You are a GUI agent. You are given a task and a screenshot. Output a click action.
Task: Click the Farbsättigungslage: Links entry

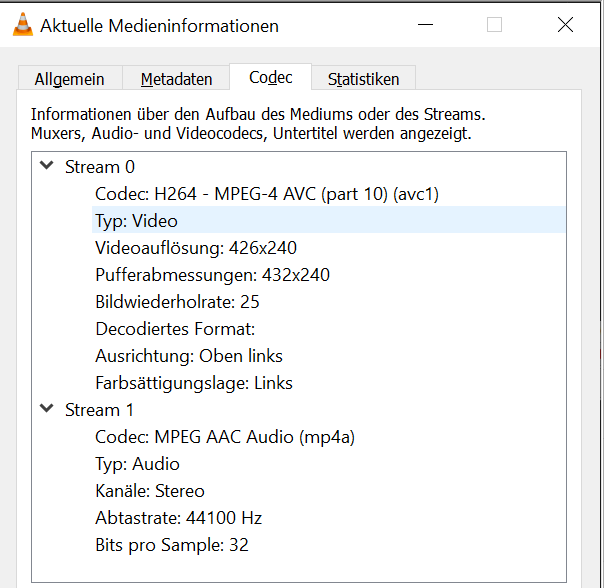point(194,383)
